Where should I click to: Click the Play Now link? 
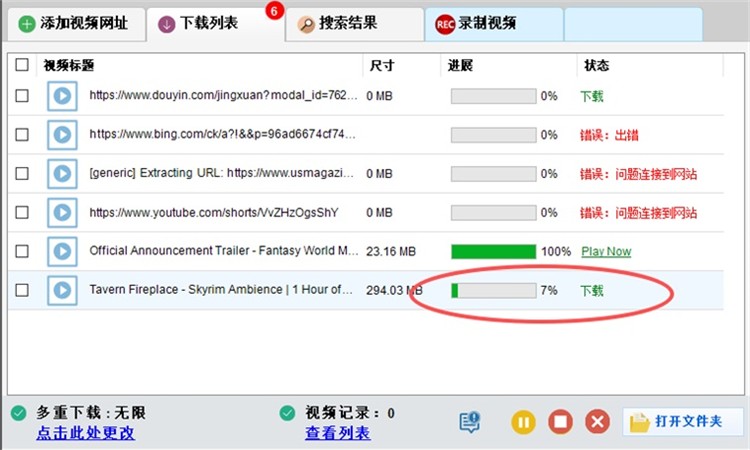point(606,252)
